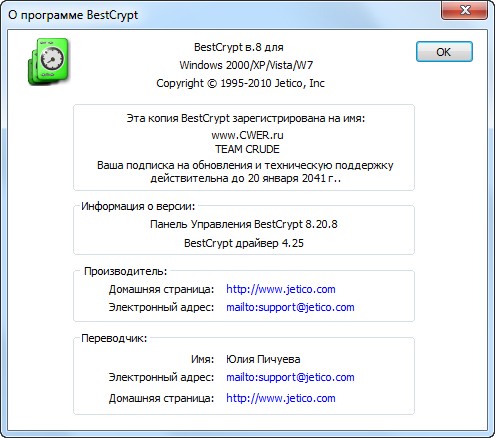
Task: Open manufacturer mailto:support@jetico.com link
Action: pyautogui.click(x=290, y=307)
